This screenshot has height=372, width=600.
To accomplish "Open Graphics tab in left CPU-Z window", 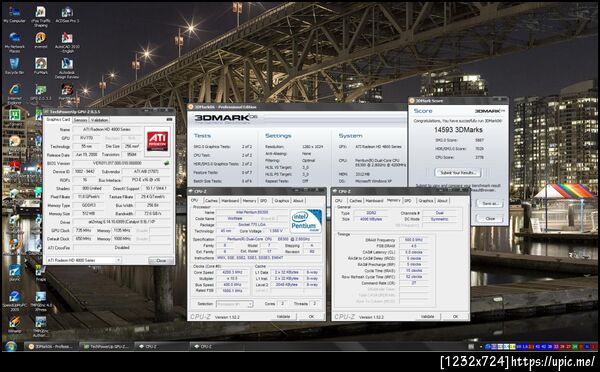I will 281,201.
